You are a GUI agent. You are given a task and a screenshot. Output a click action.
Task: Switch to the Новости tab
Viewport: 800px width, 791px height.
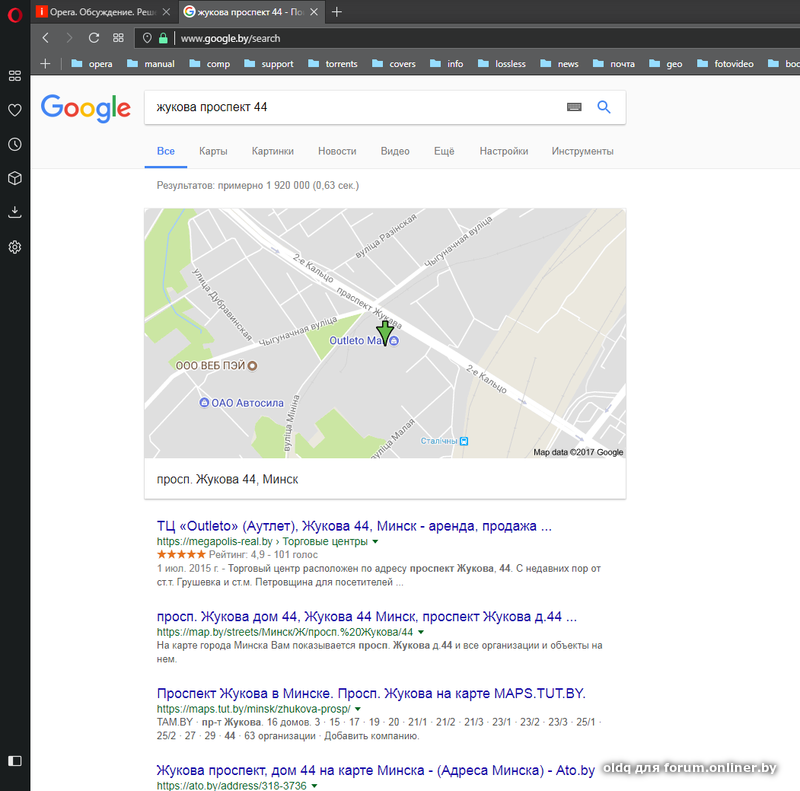[x=337, y=151]
